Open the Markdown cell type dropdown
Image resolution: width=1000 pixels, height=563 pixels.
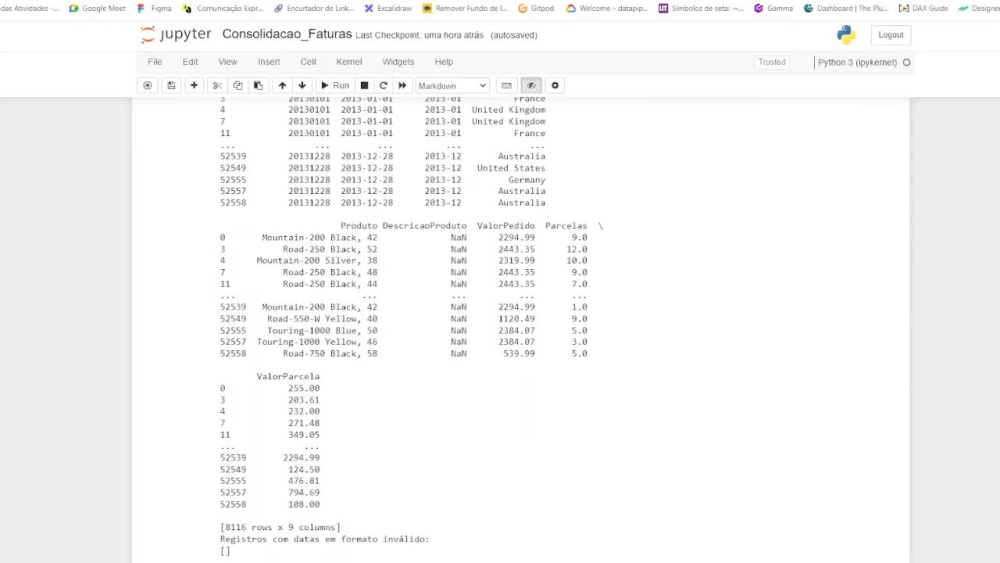[x=452, y=85]
